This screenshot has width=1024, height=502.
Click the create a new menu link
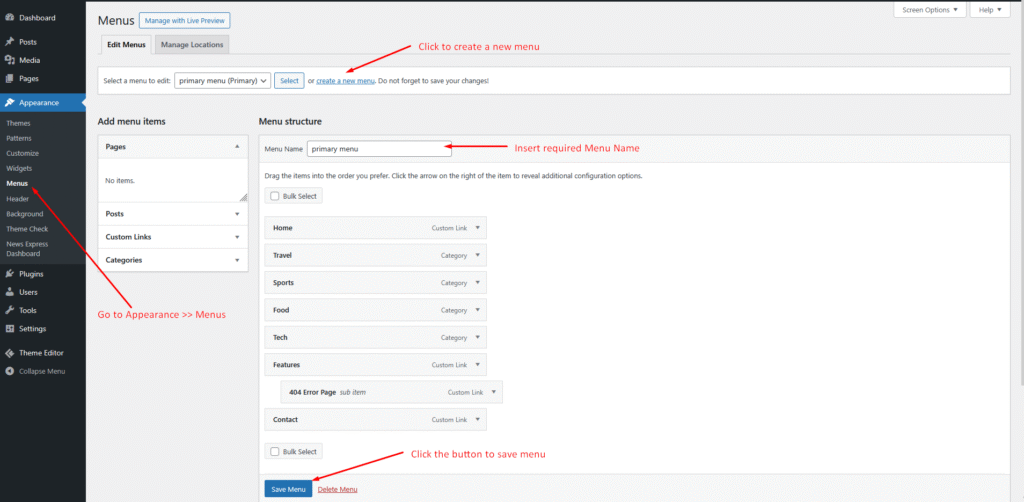[x=345, y=81]
